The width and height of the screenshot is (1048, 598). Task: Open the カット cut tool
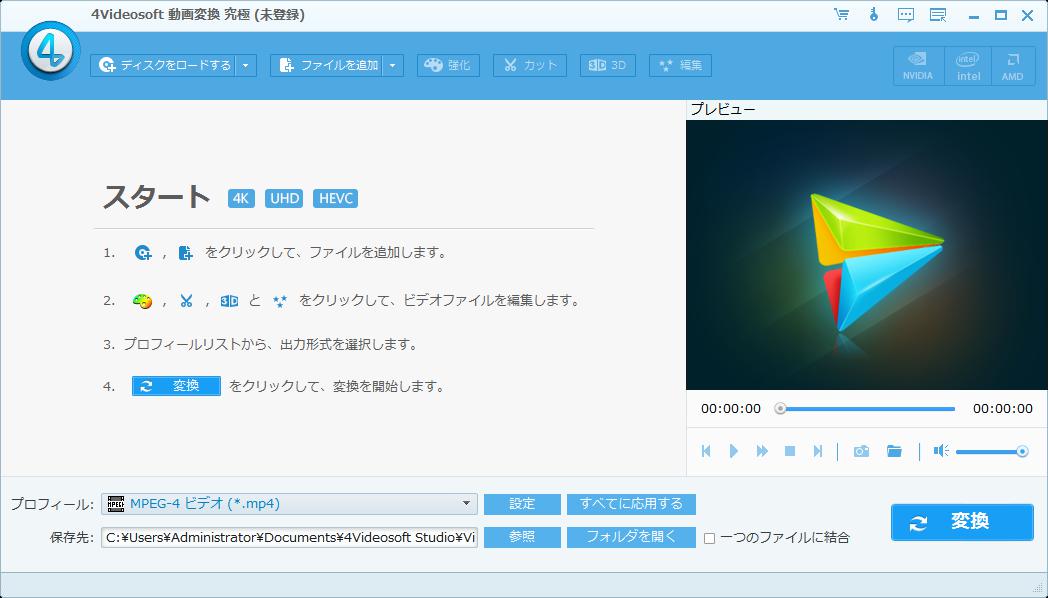[530, 65]
